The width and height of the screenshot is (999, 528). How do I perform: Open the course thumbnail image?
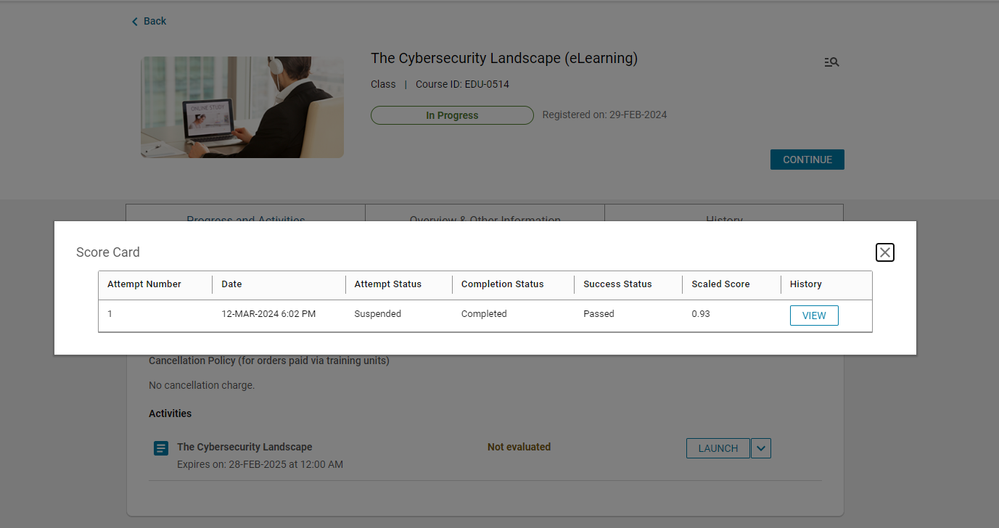pos(242,107)
